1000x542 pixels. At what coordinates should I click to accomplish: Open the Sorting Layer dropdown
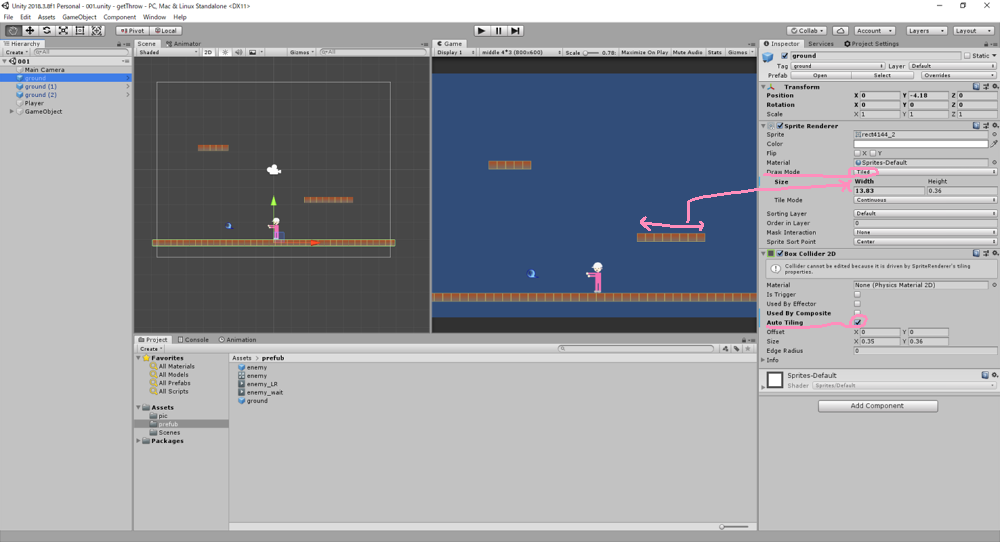pos(925,214)
